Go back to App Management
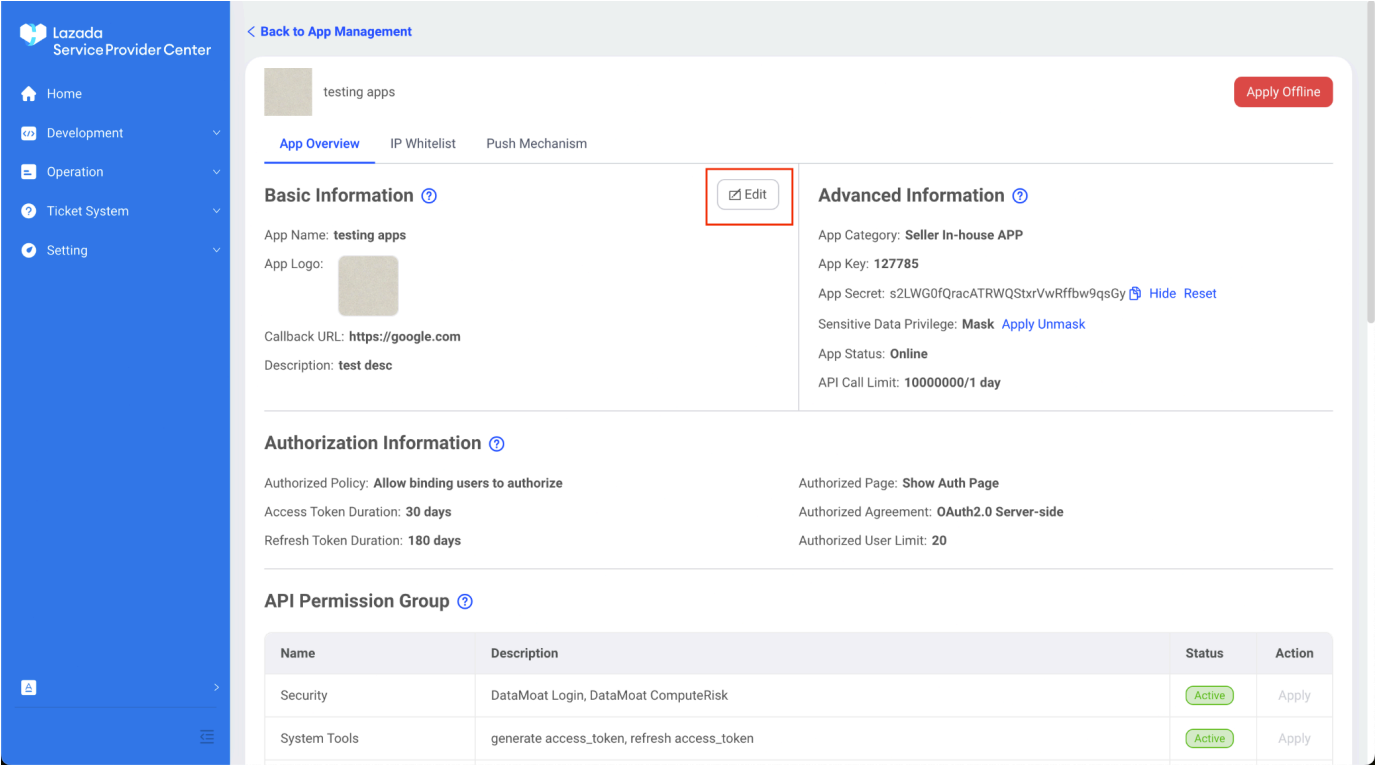The image size is (1376, 766). (x=330, y=32)
